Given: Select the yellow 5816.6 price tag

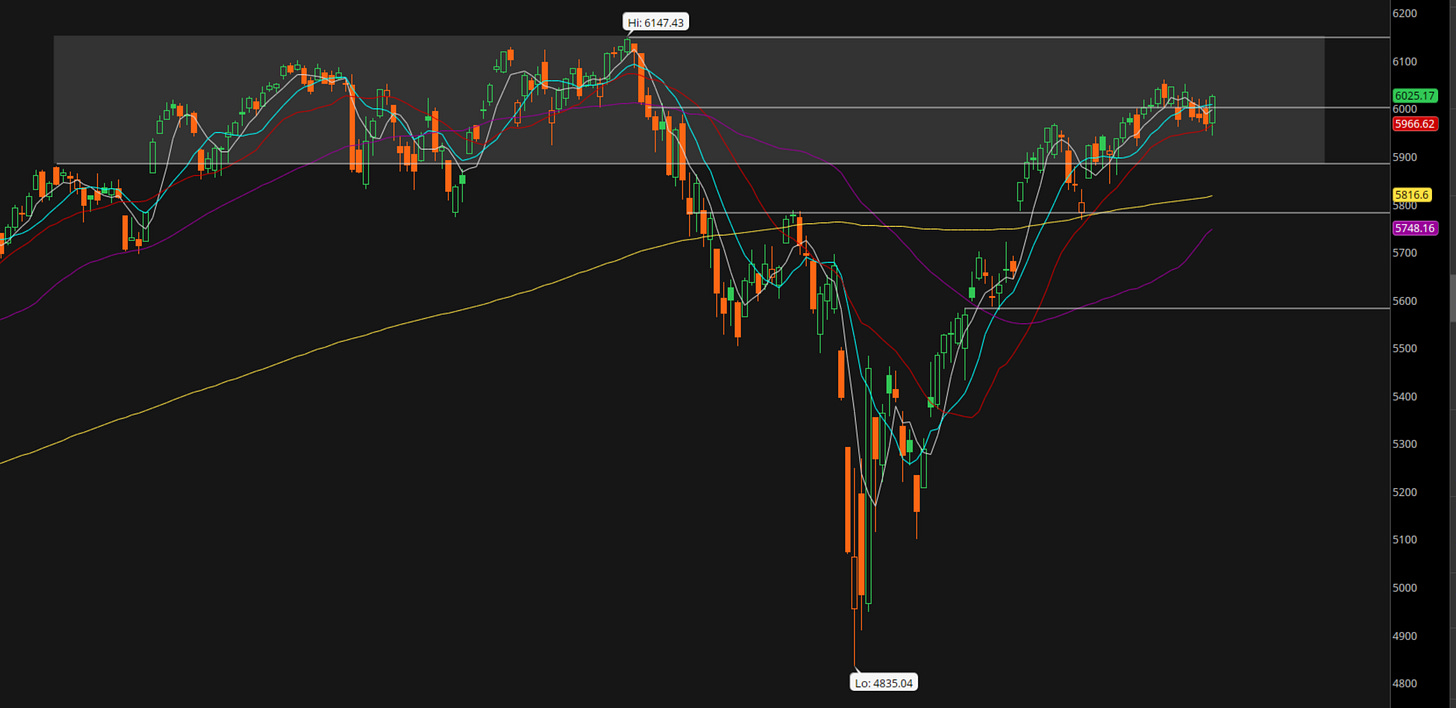Looking at the screenshot, I should click(x=1412, y=195).
